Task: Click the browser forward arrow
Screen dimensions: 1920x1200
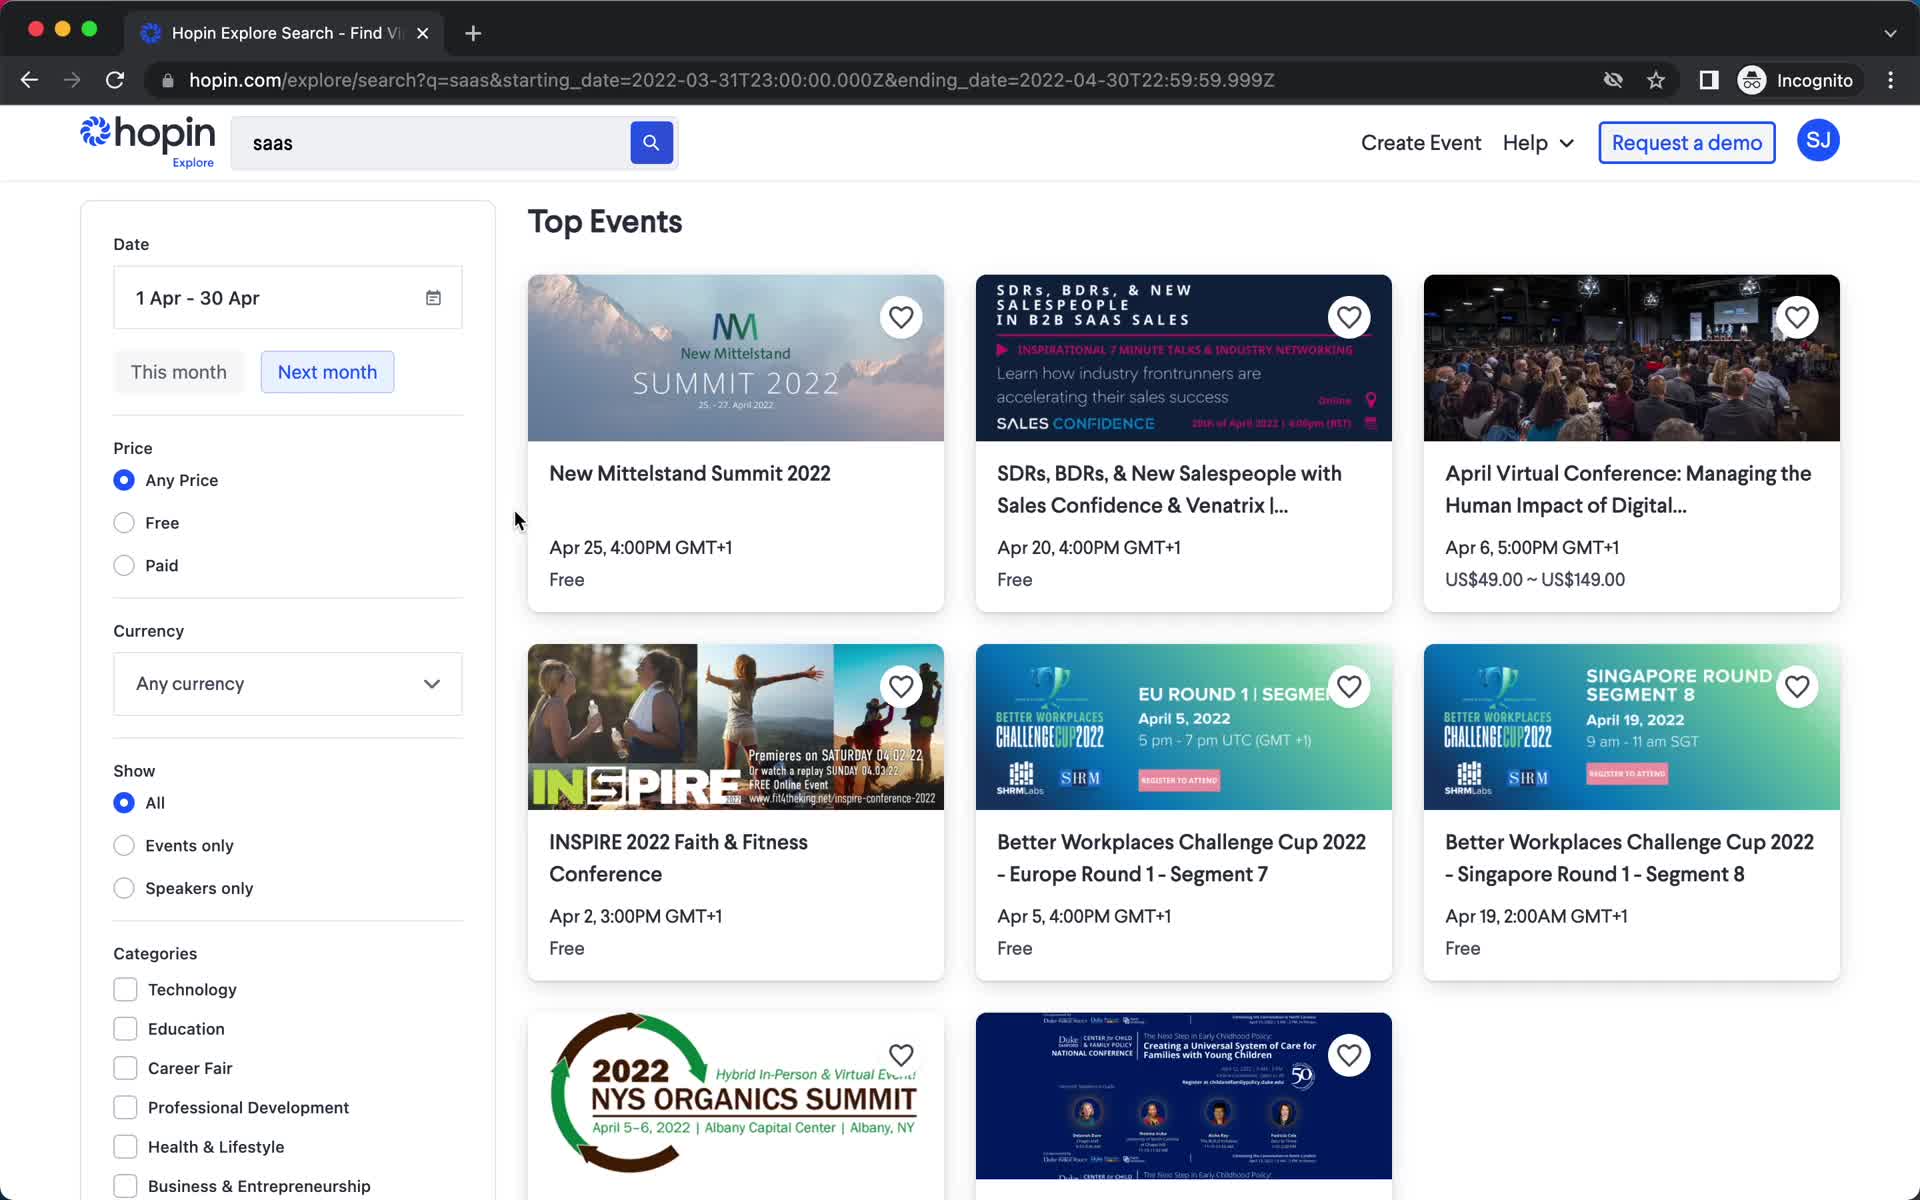Action: (x=72, y=80)
